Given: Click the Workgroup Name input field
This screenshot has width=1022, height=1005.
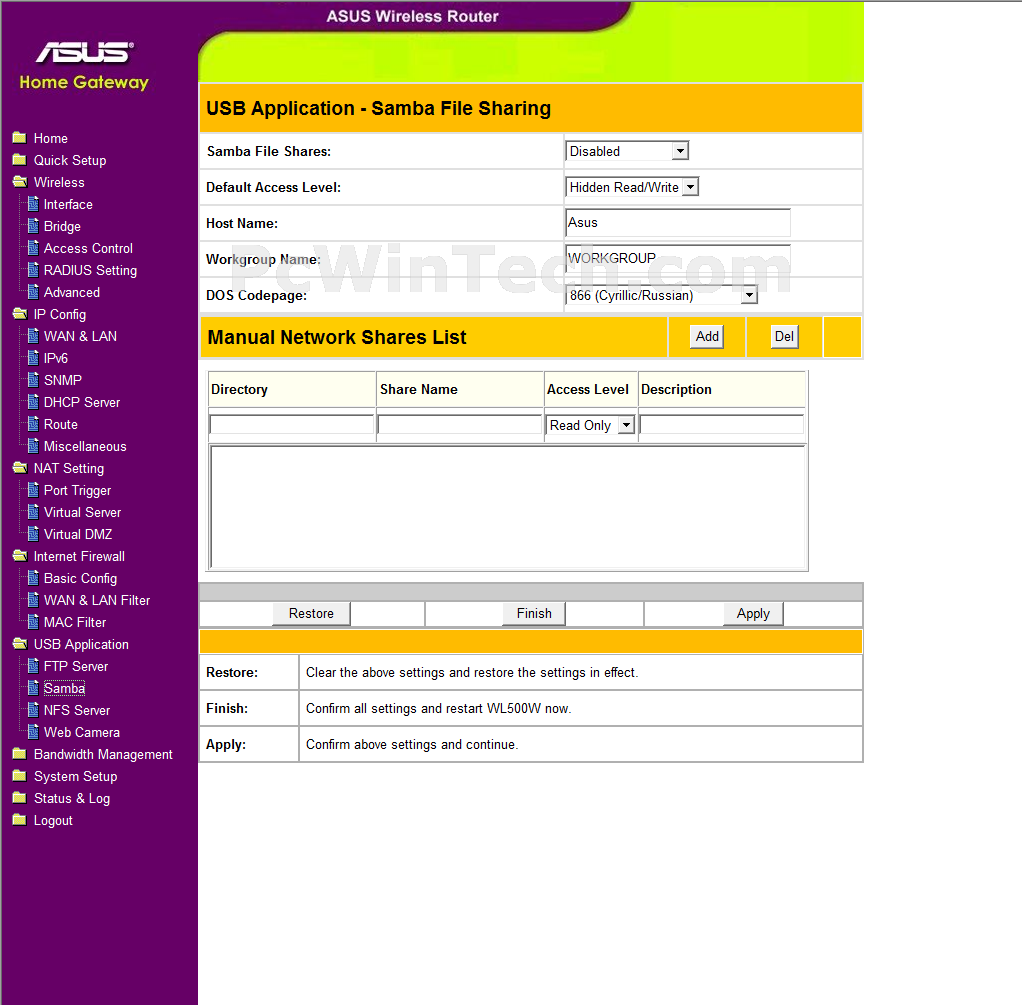Looking at the screenshot, I should coord(678,259).
